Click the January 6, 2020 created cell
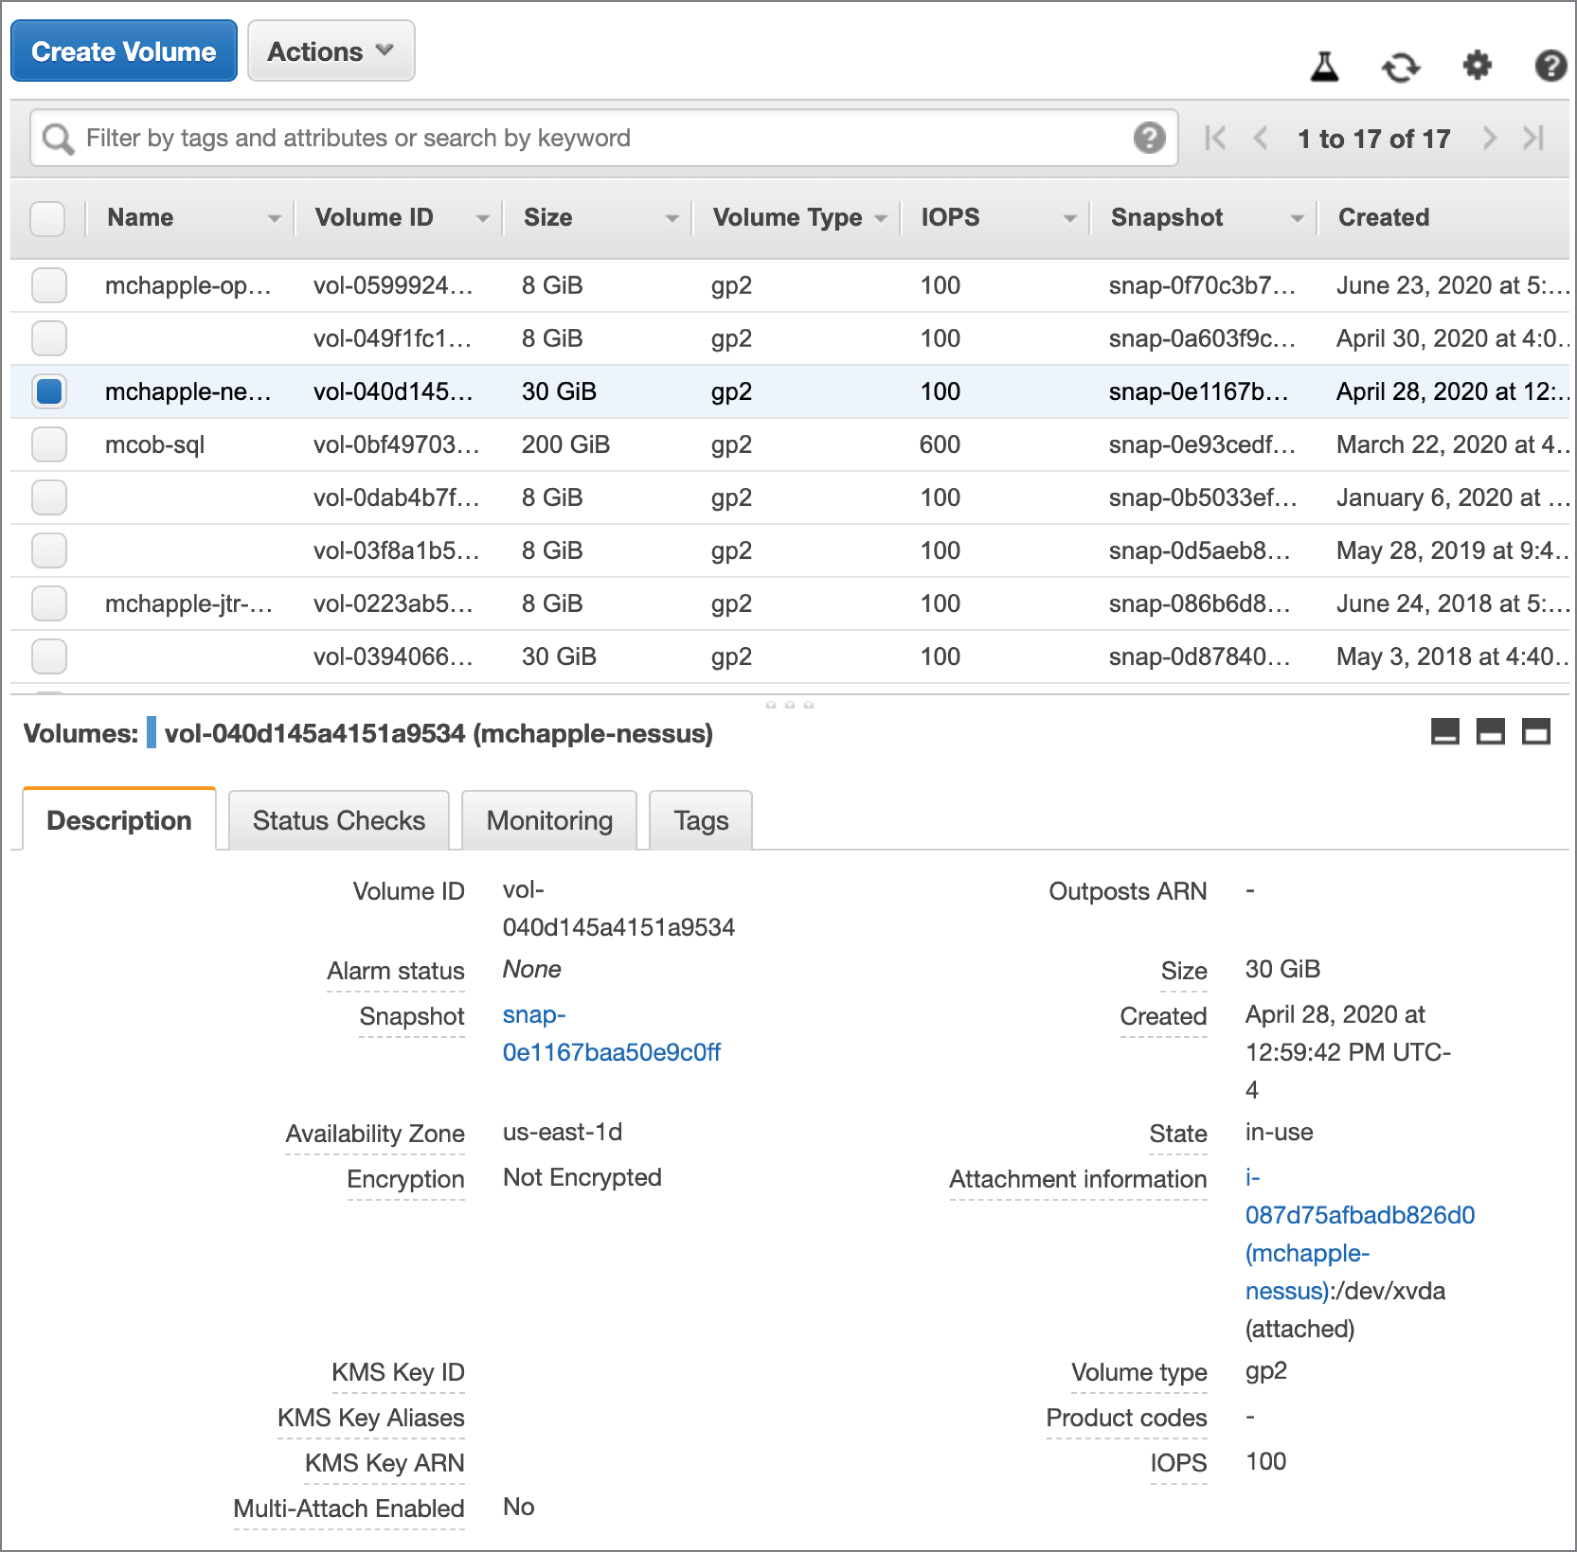Screen dimensions: 1577x1552 [1453, 497]
